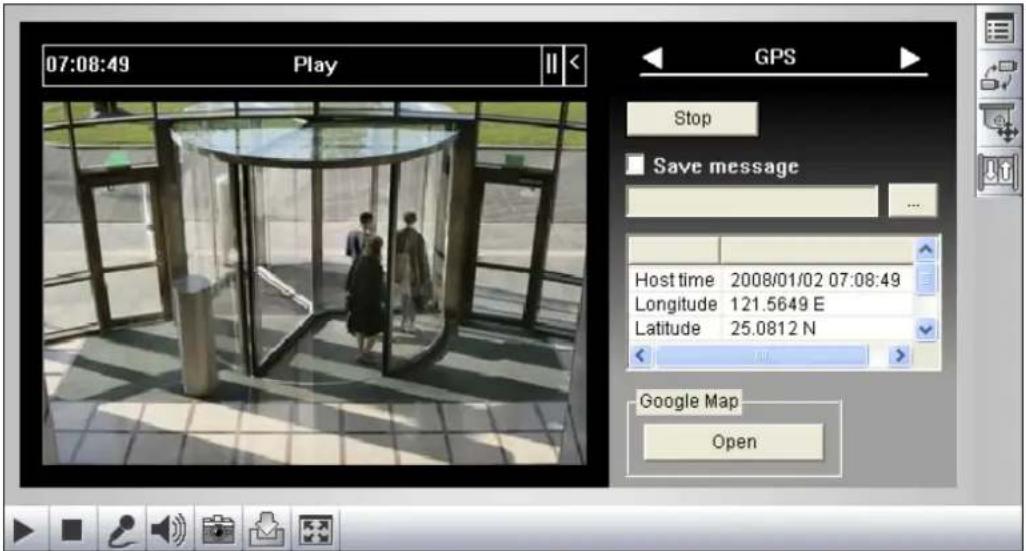Open Google Map with the Open button
The image size is (1026, 551).
pyautogui.click(x=734, y=442)
